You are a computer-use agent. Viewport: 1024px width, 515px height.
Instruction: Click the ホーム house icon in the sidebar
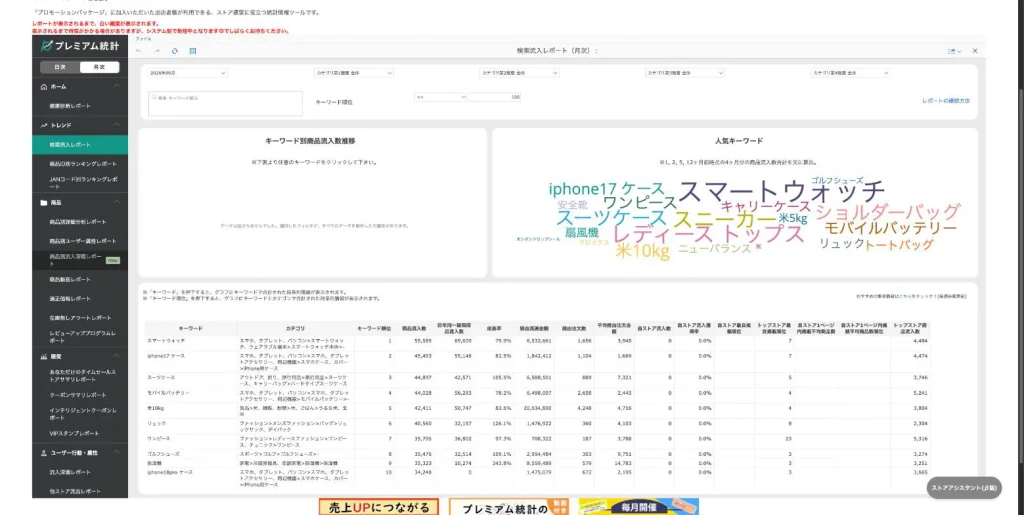coord(44,86)
